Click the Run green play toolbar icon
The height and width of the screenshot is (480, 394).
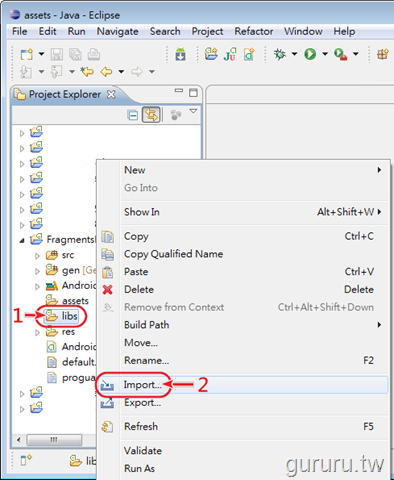(x=310, y=54)
